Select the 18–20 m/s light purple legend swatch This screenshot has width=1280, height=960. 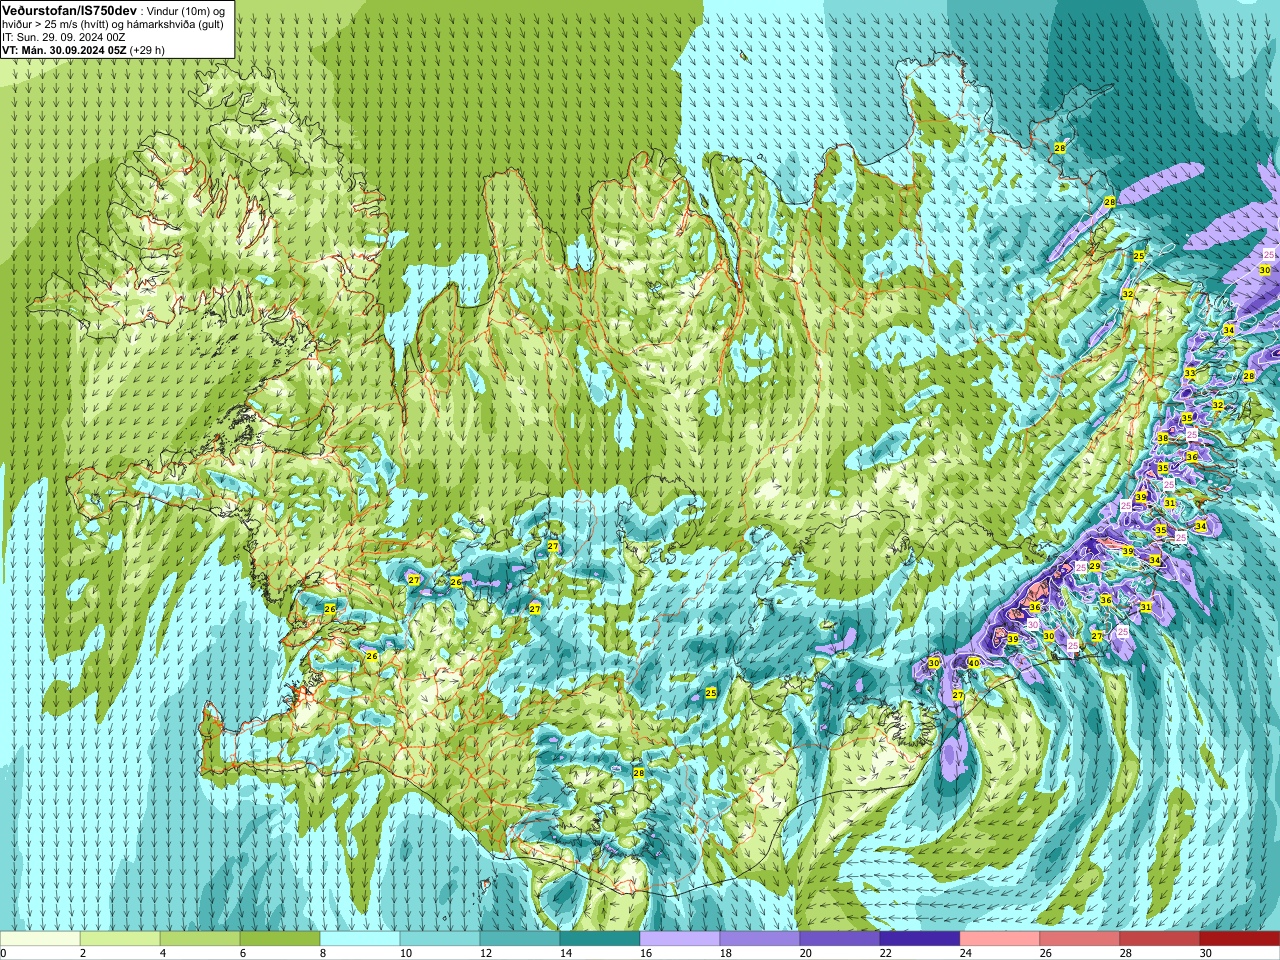pyautogui.click(x=760, y=939)
